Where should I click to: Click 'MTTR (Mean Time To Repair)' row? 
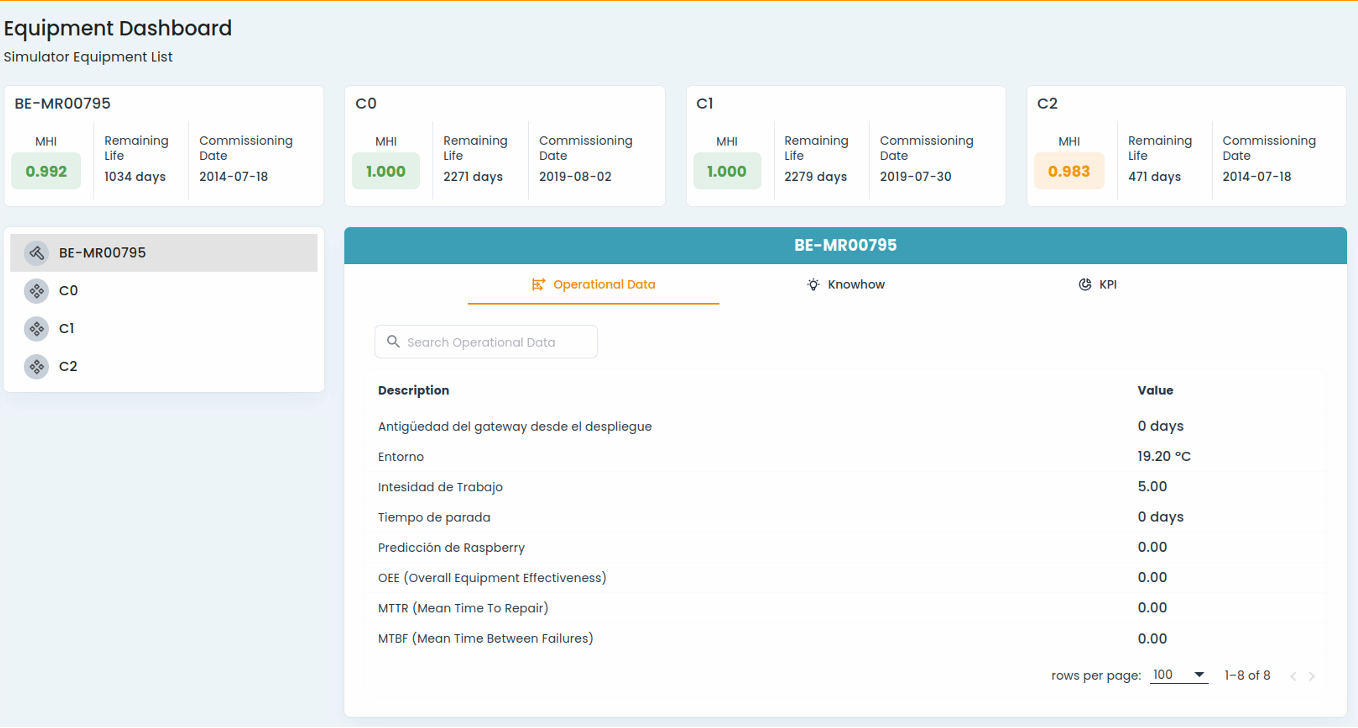click(846, 607)
